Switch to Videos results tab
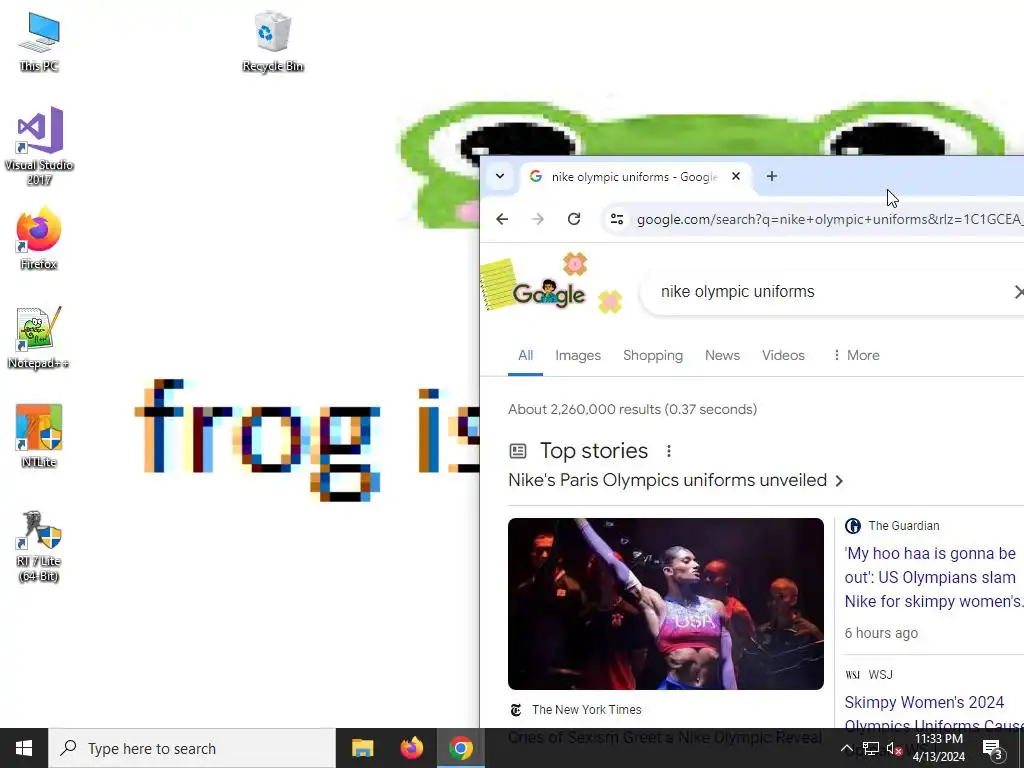 (x=783, y=356)
